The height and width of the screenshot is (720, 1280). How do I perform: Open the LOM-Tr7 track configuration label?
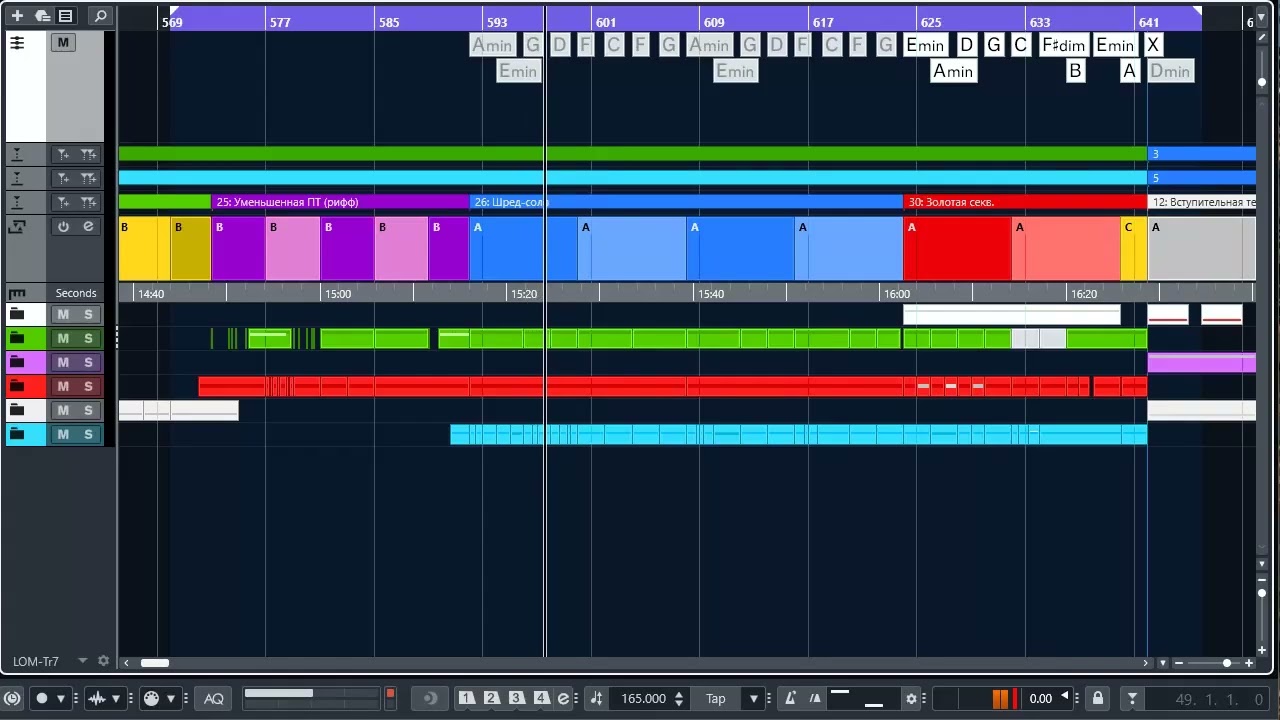[x=36, y=662]
